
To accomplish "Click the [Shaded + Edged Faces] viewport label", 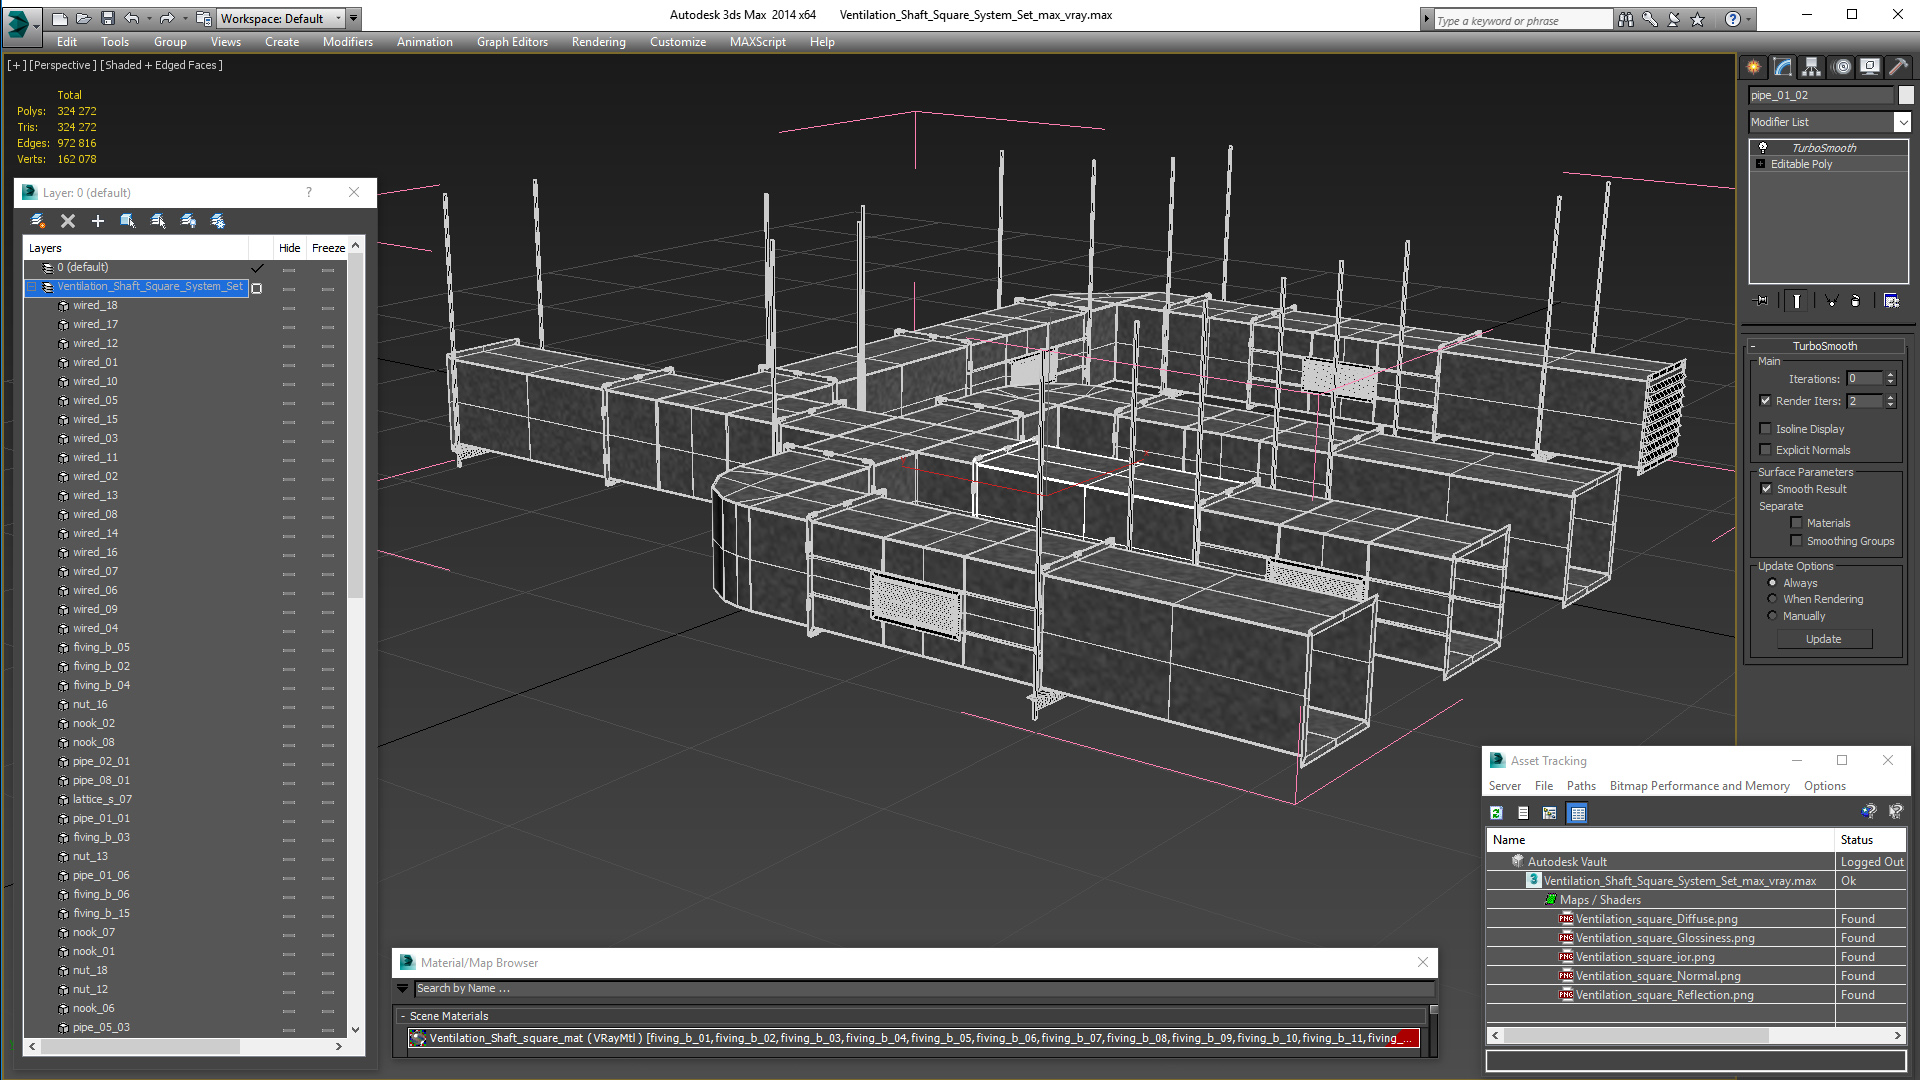I will pos(161,65).
